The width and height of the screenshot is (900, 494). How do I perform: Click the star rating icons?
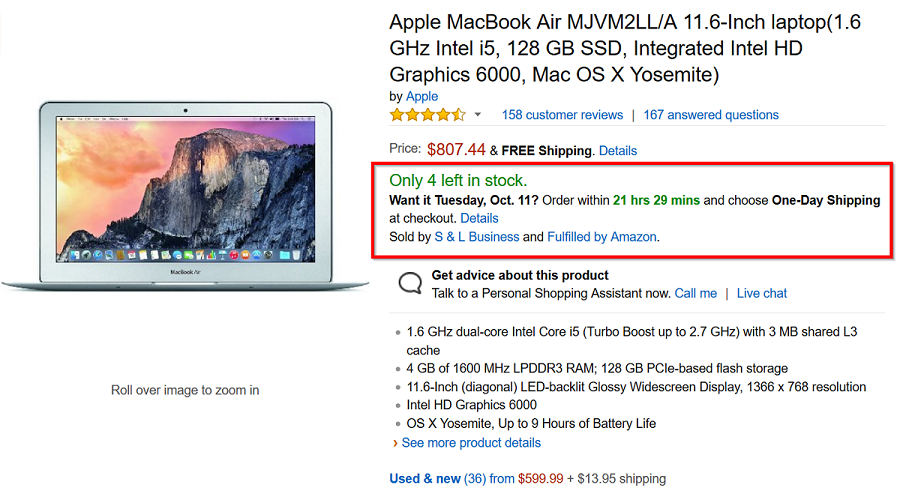click(427, 115)
